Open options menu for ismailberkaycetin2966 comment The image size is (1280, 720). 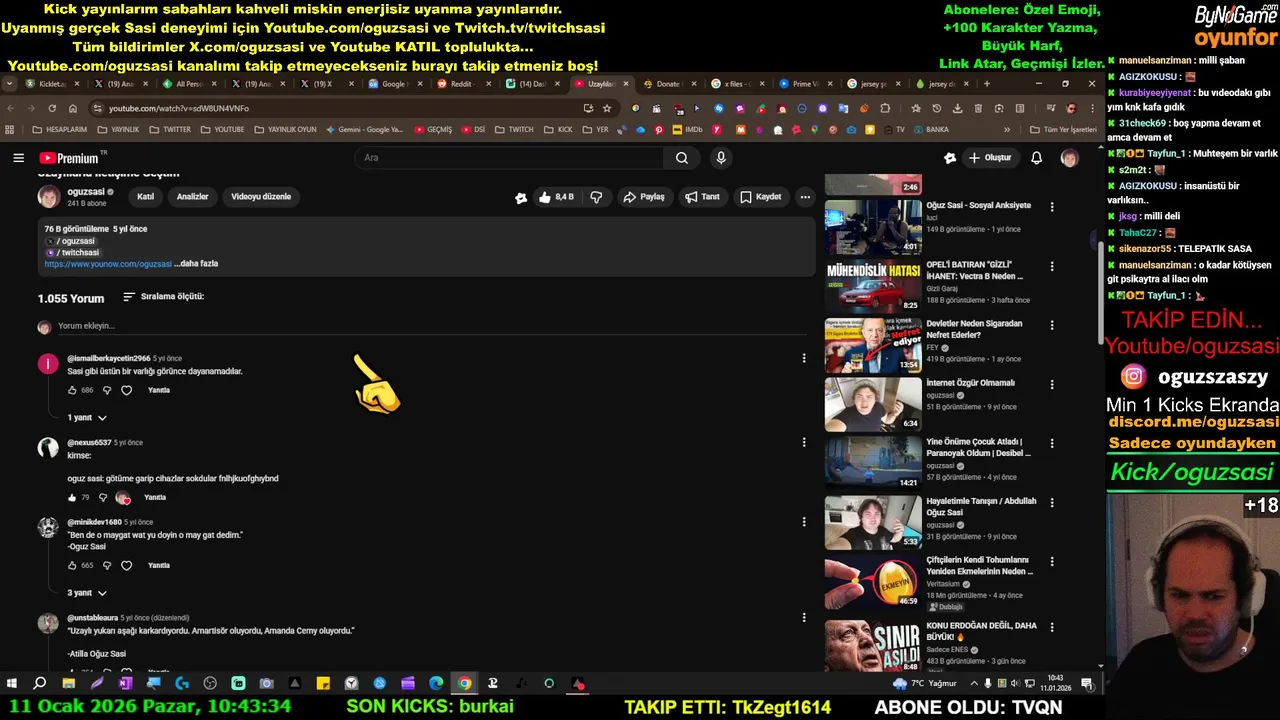click(803, 358)
